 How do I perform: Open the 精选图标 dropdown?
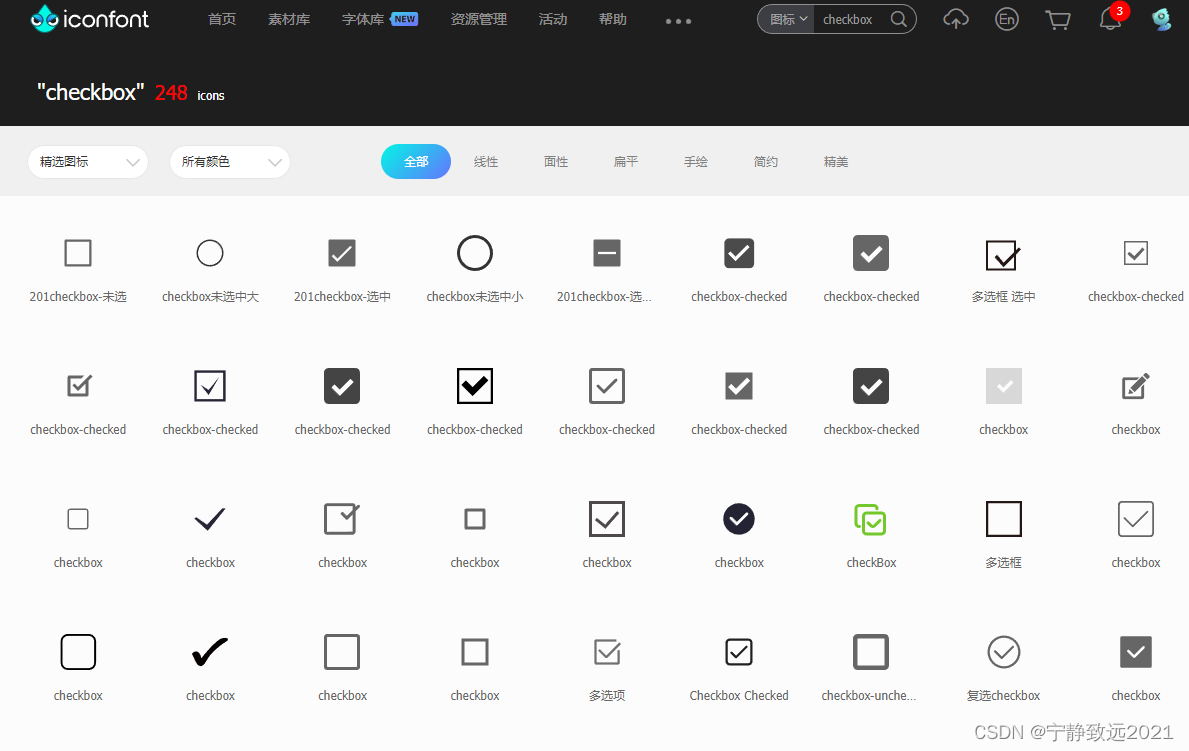pyautogui.click(x=88, y=161)
